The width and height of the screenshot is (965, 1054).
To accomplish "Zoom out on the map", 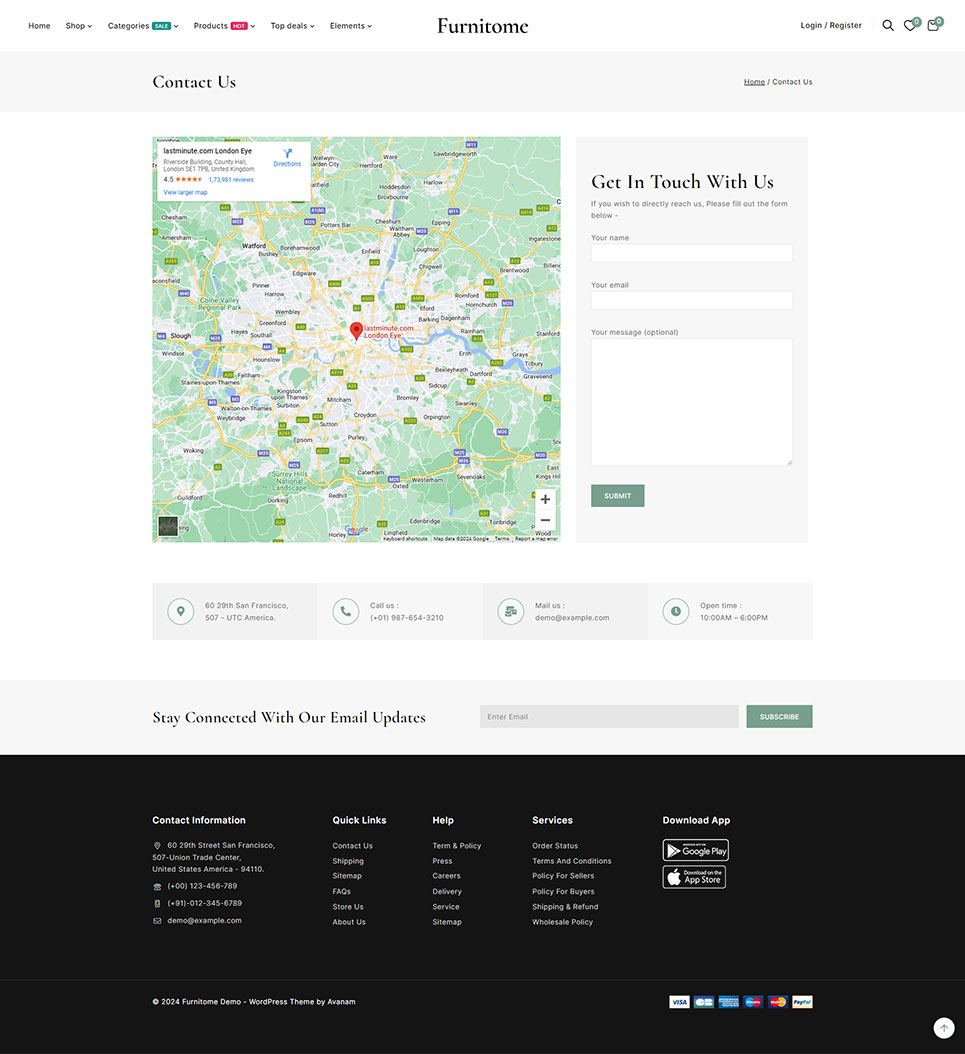I will point(545,520).
